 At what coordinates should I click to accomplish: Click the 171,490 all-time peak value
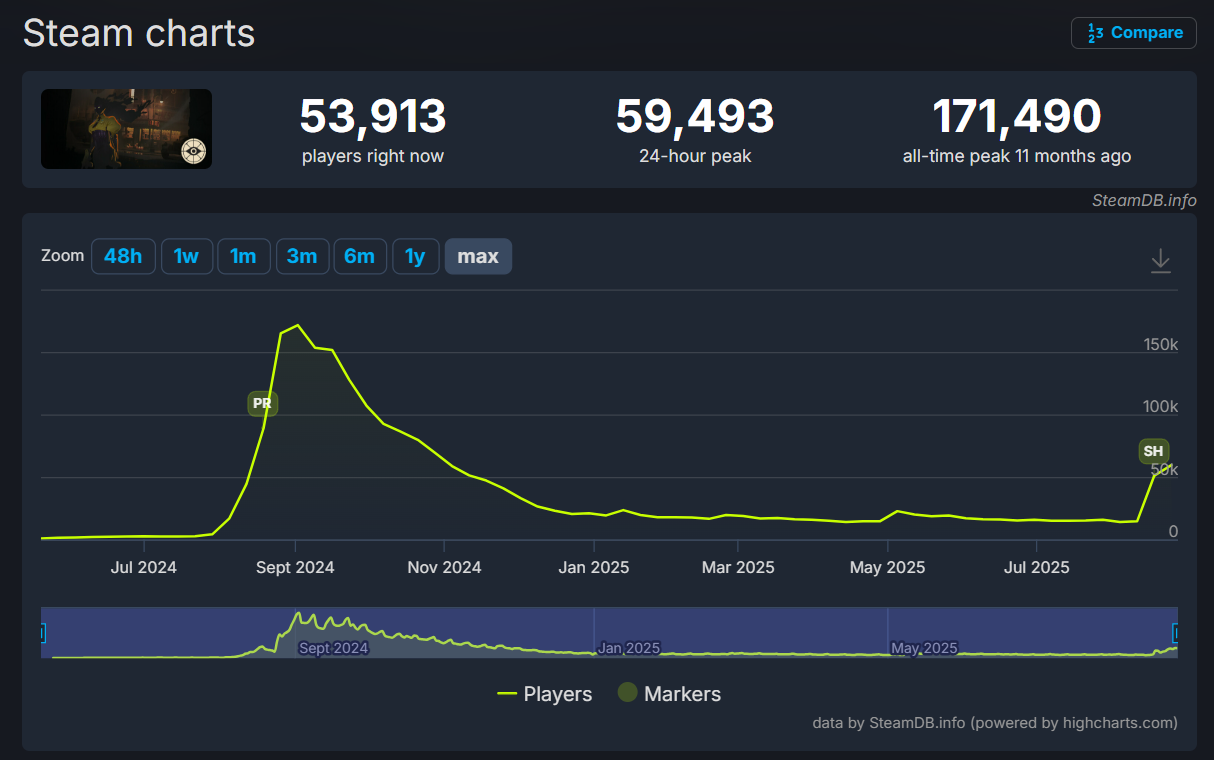[1017, 117]
